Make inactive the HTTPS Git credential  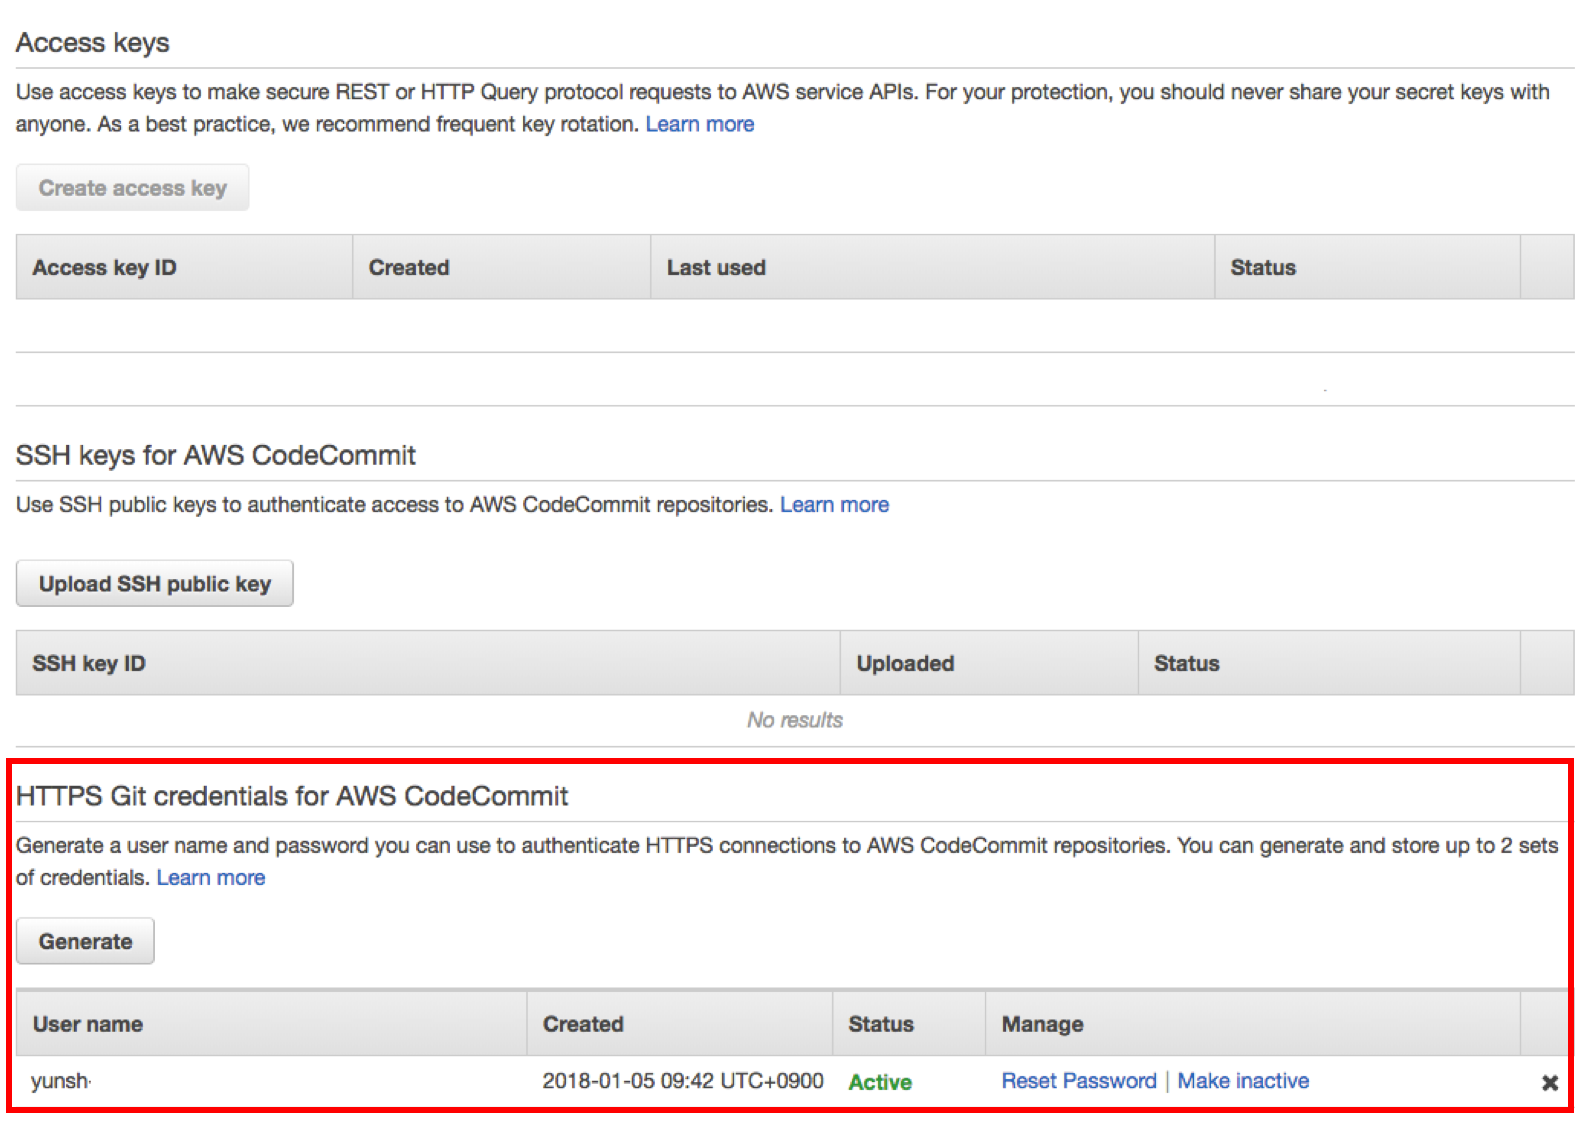1242,1081
